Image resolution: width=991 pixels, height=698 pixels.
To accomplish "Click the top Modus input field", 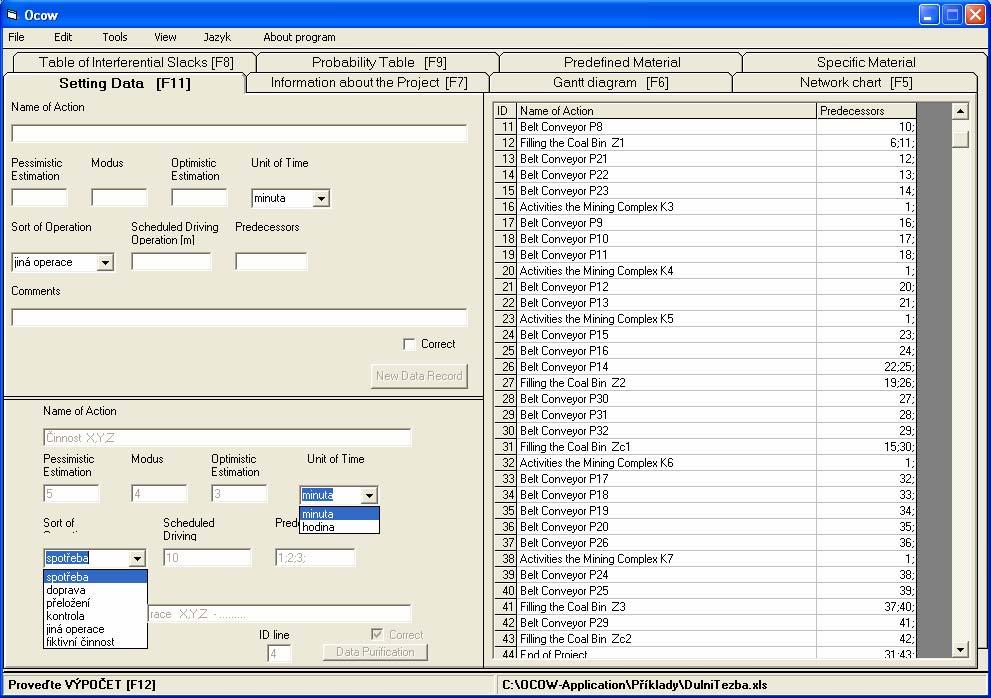I will coord(119,198).
